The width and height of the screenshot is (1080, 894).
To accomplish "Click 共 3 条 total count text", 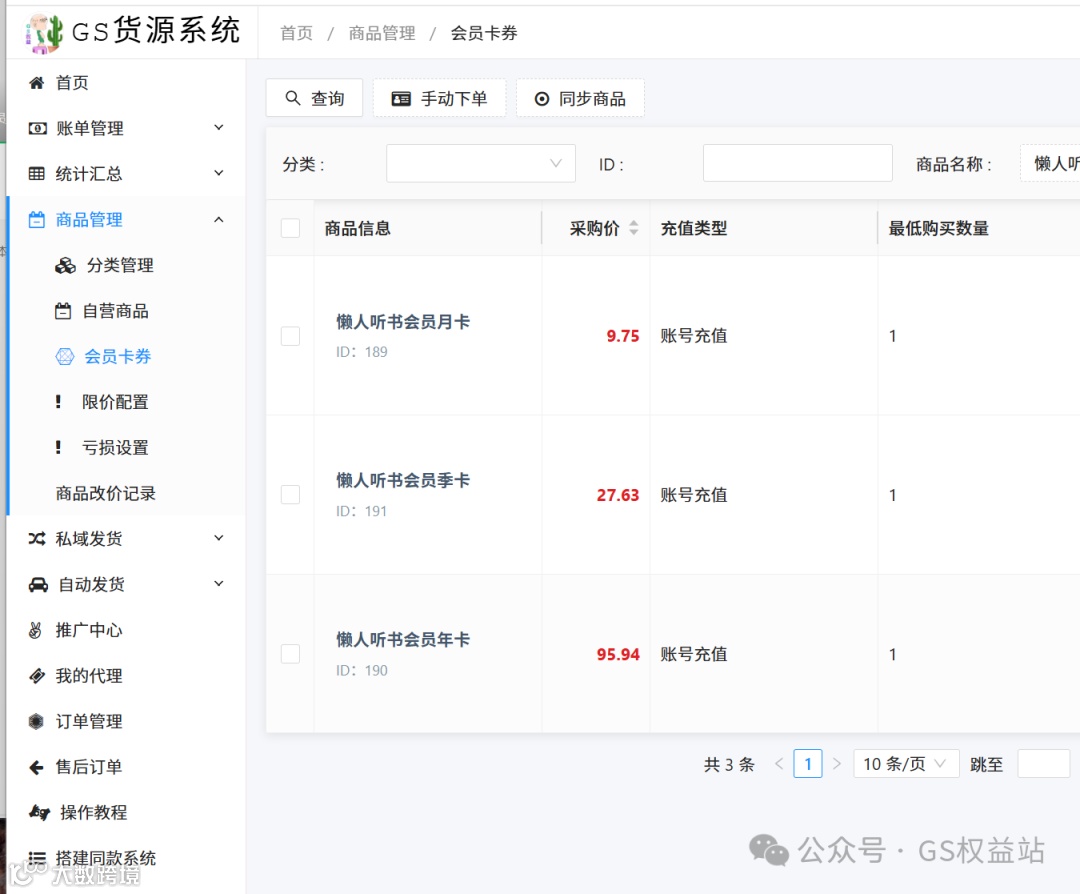I will point(729,765).
